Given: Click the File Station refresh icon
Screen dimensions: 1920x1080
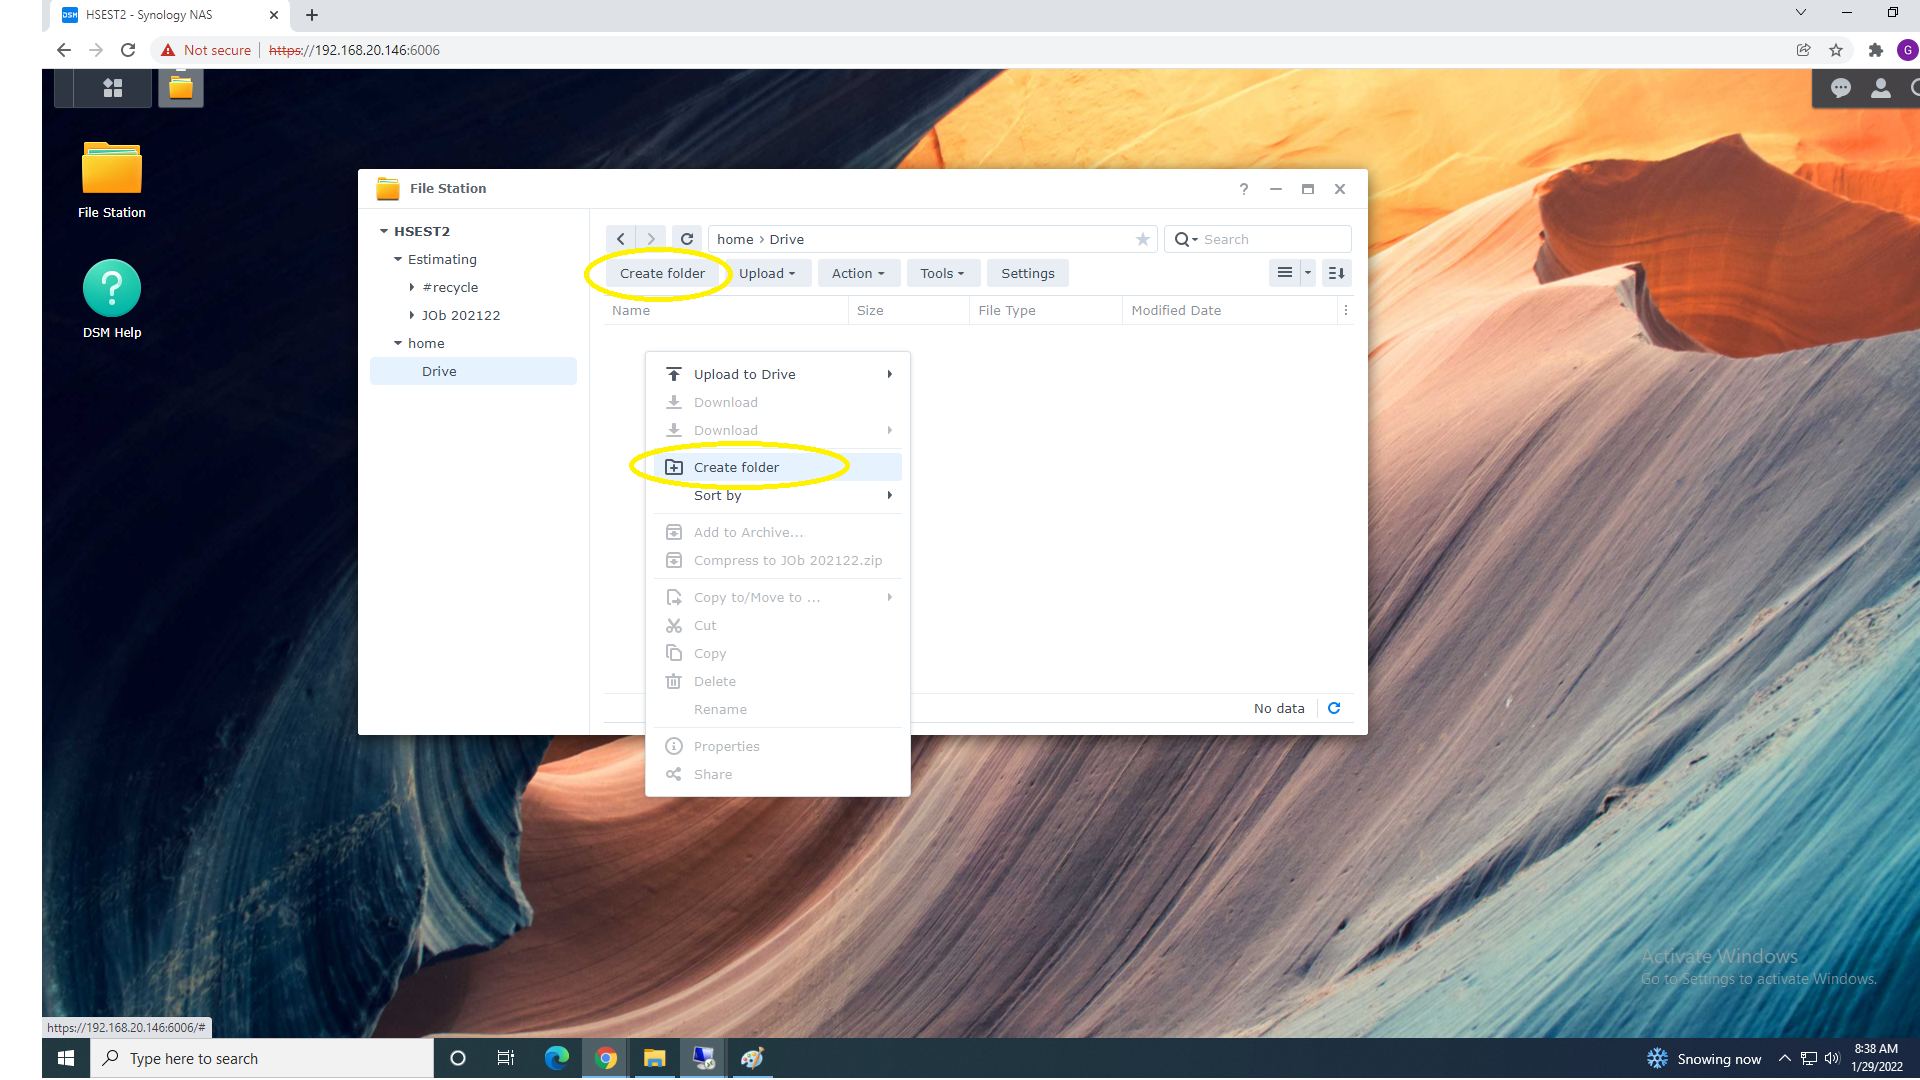Looking at the screenshot, I should pyautogui.click(x=687, y=239).
